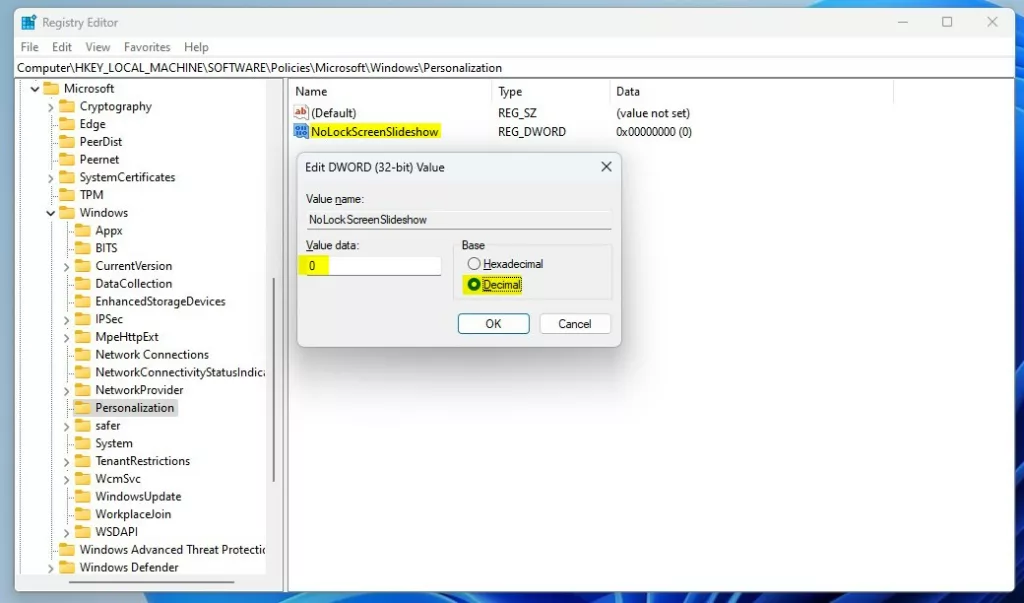This screenshot has width=1024, height=603.
Task: Click the TPM folder icon
Action: coord(67,194)
